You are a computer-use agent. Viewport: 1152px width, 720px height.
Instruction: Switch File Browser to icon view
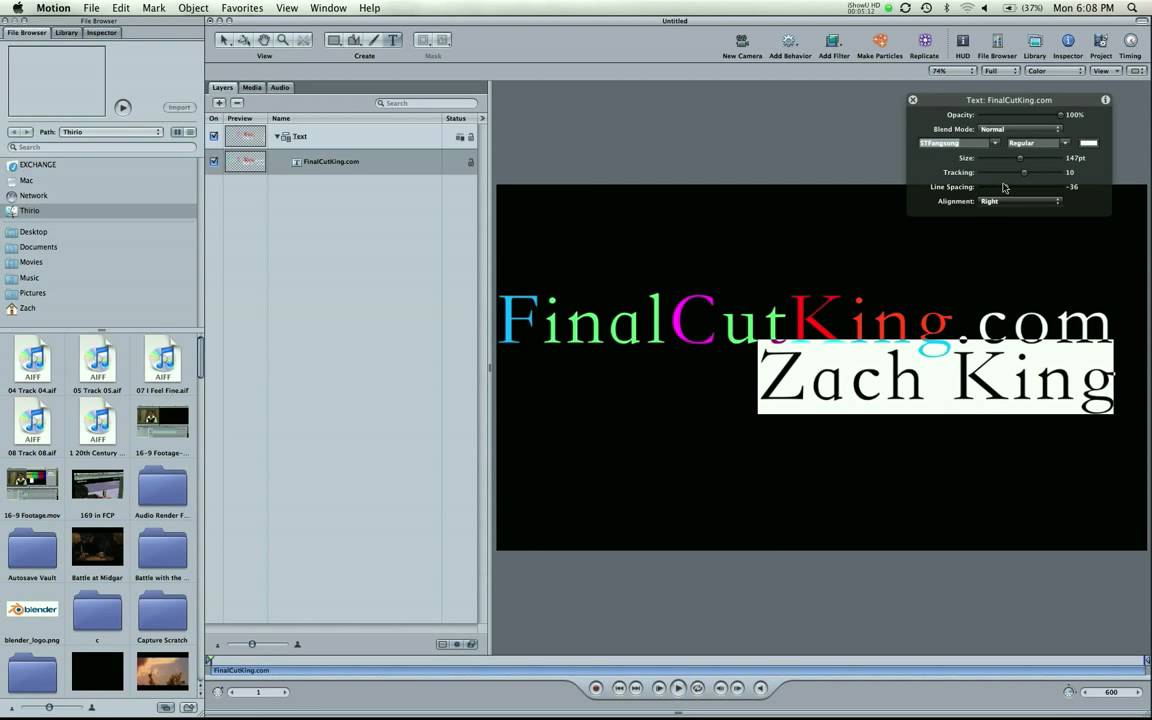tap(177, 132)
